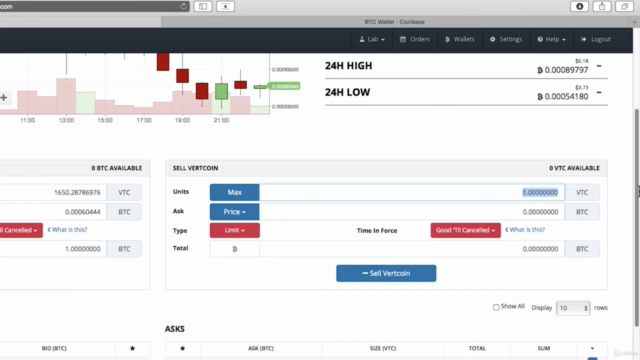Click the buy price field showing 0.00060444
The image size is (640, 360).
[x=53, y=212]
